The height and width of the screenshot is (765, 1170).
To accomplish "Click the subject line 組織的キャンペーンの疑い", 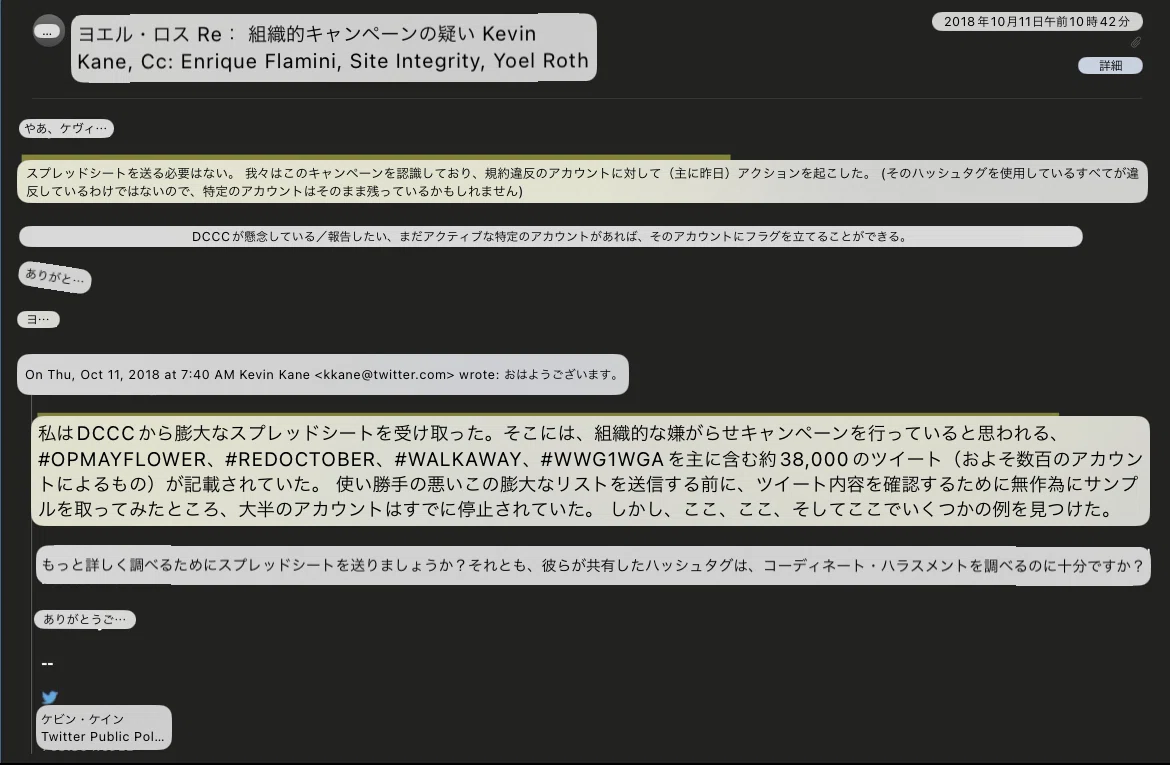I will pyautogui.click(x=361, y=34).
